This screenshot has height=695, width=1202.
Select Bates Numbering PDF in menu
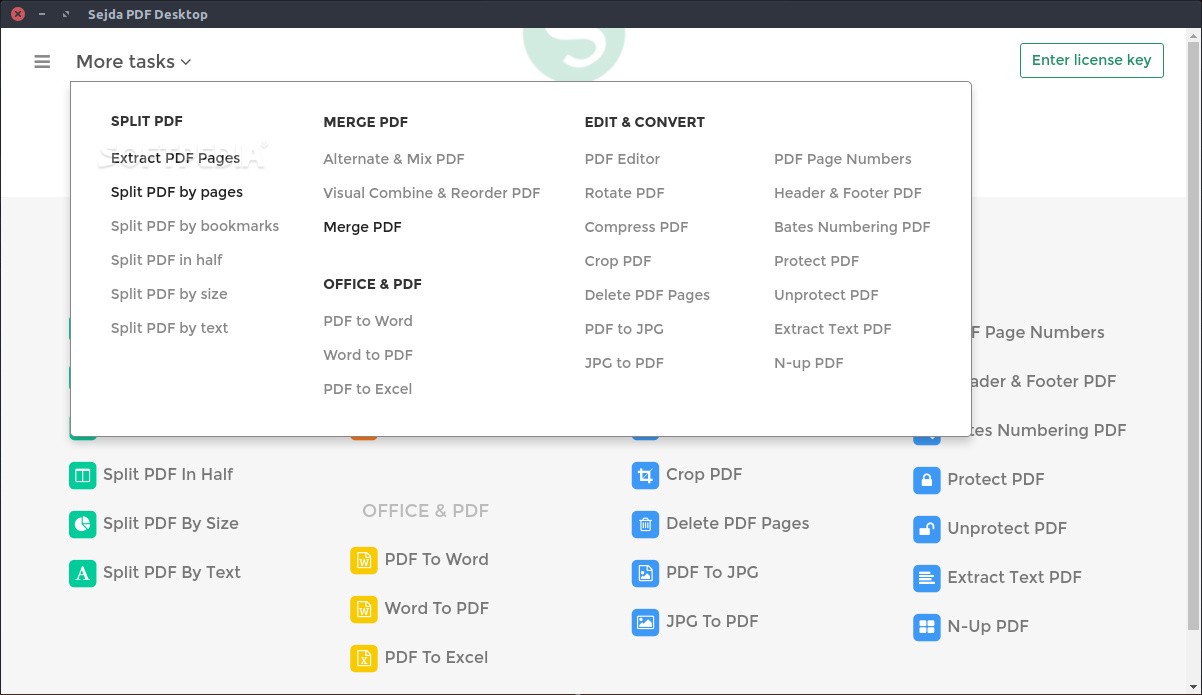coord(852,227)
